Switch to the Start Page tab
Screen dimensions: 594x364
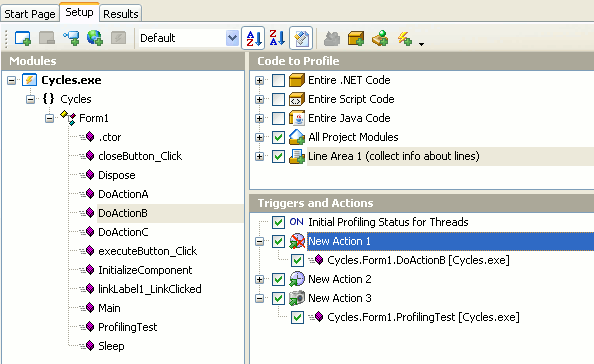pos(30,14)
